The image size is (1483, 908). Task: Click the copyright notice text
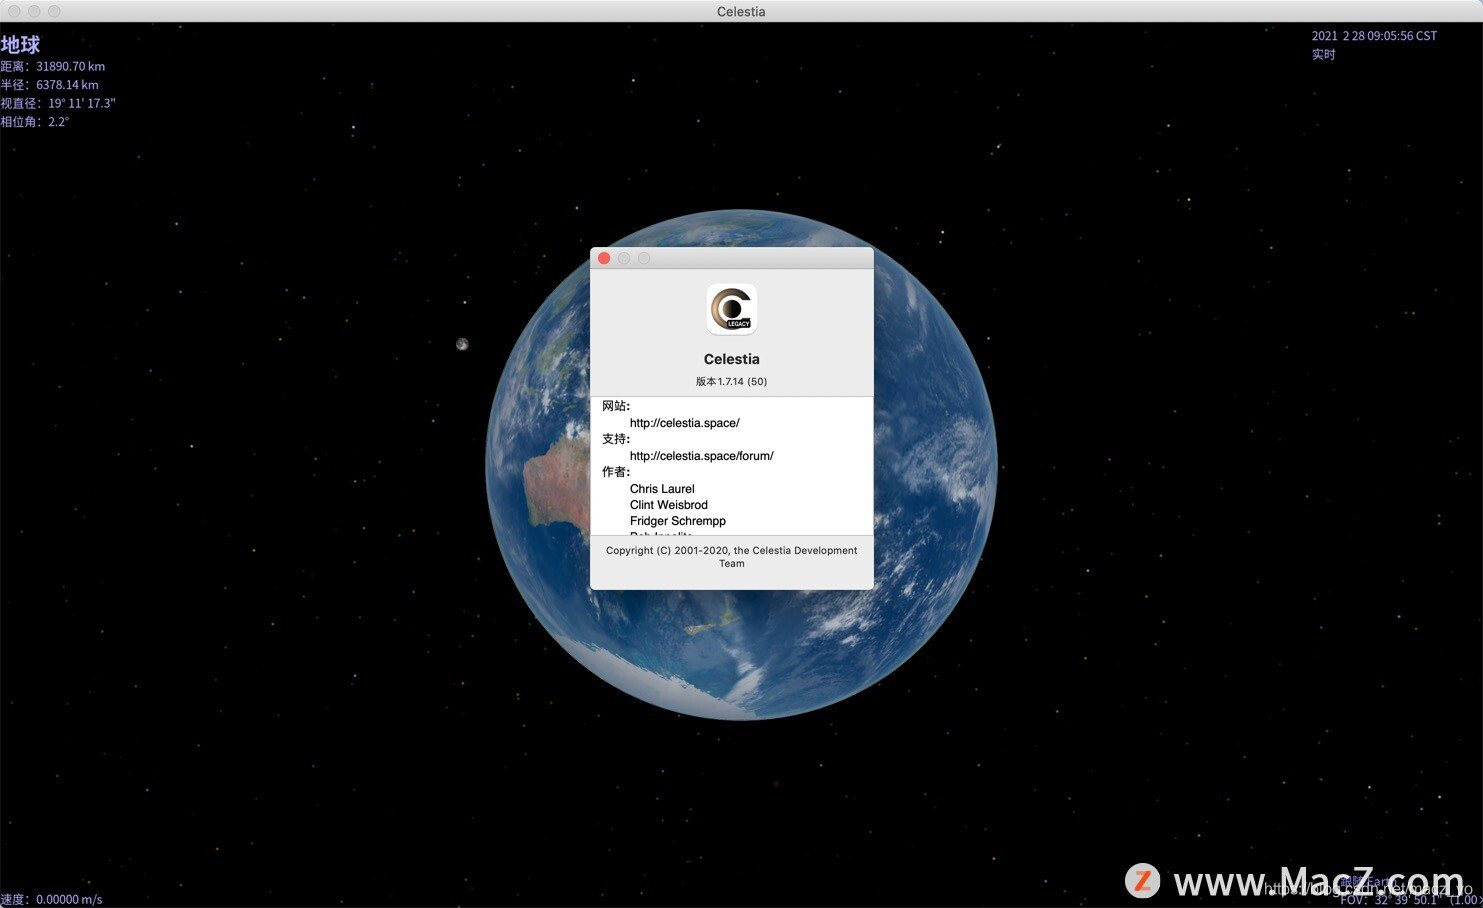pos(732,557)
